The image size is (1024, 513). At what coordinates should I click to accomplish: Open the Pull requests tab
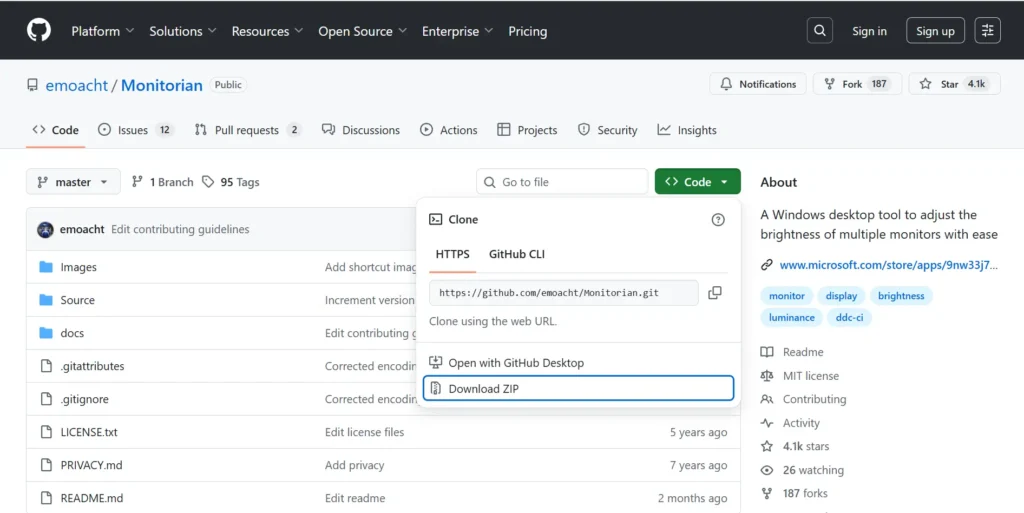[x=247, y=130]
